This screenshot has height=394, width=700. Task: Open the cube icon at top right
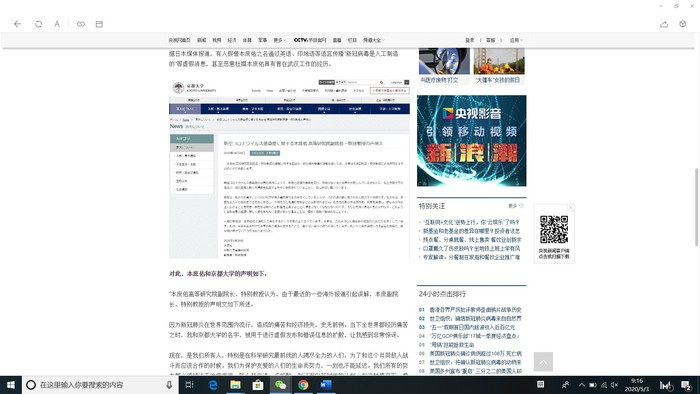683,24
